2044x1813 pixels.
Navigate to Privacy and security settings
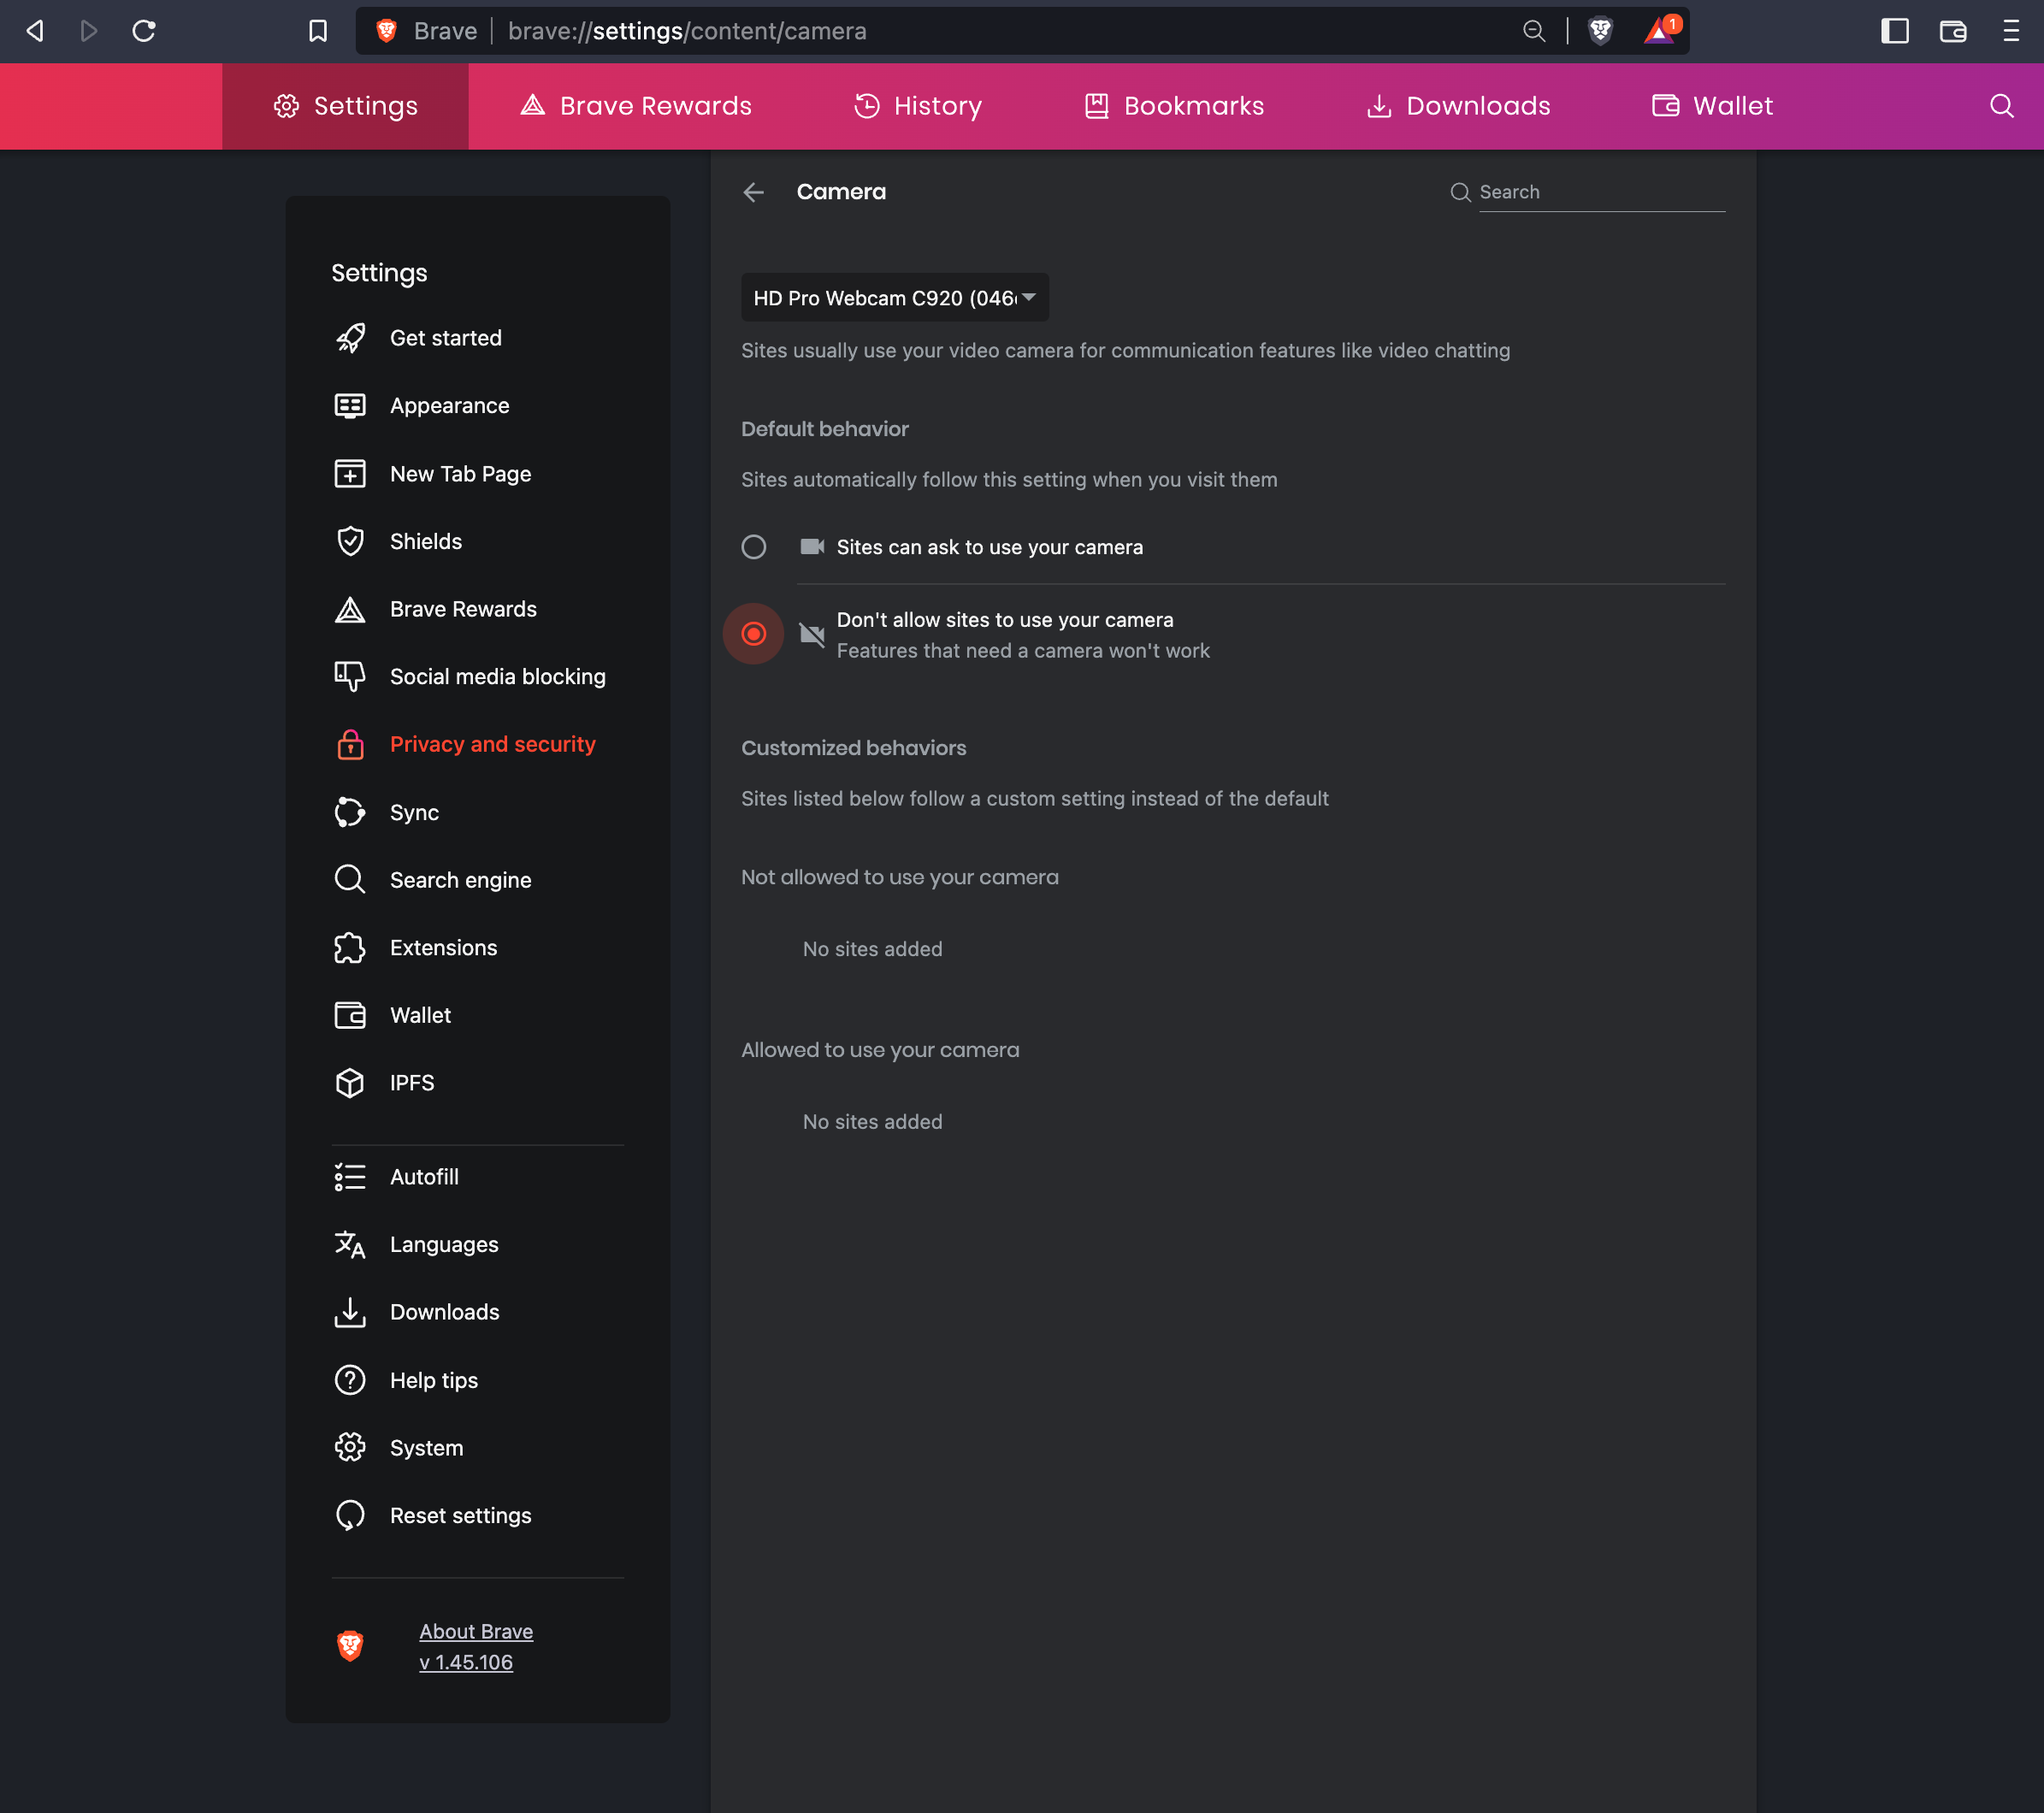[492, 744]
